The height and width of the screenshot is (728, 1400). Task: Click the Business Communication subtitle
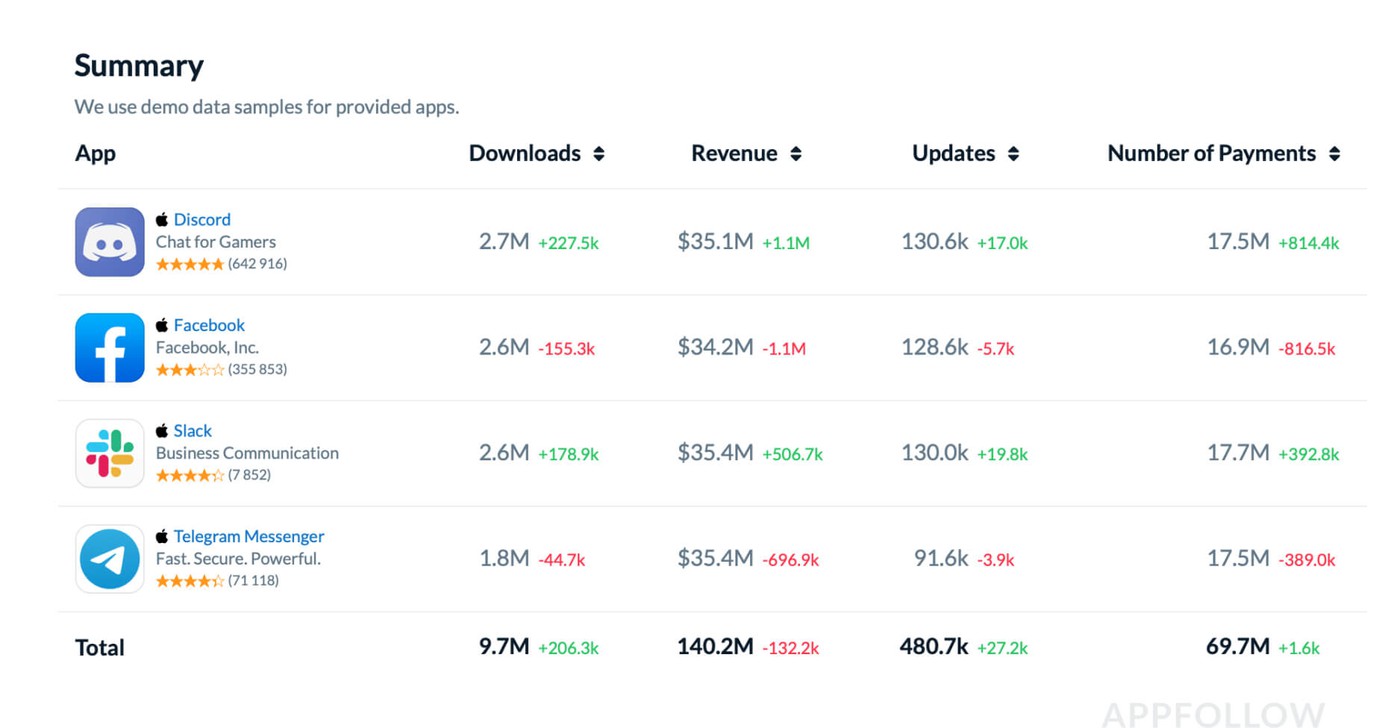pos(247,453)
